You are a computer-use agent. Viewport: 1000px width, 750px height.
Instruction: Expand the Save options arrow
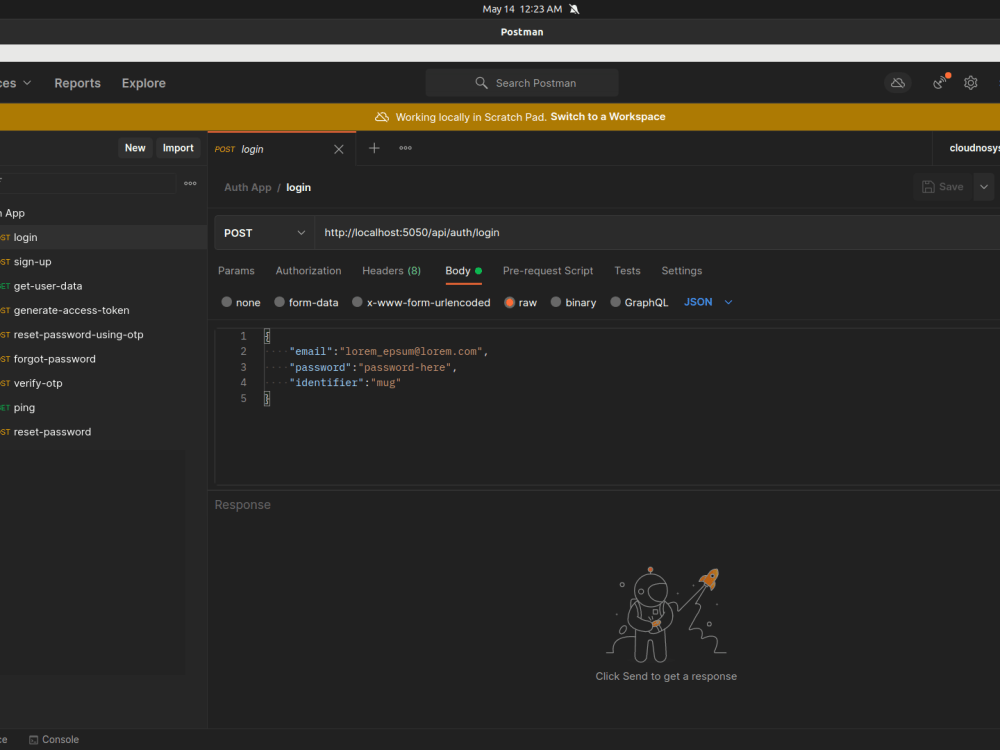coord(984,187)
